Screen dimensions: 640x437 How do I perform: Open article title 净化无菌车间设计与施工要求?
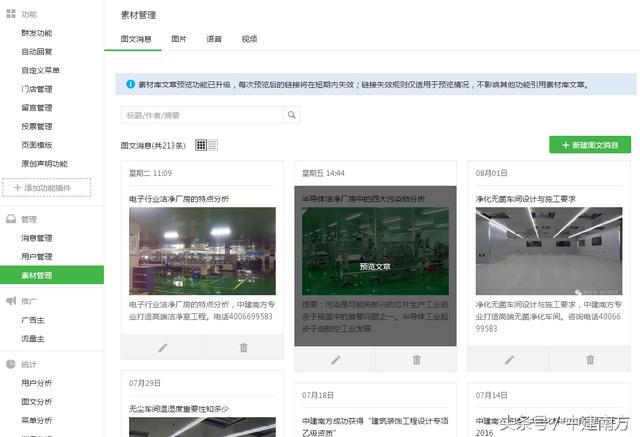tap(525, 199)
